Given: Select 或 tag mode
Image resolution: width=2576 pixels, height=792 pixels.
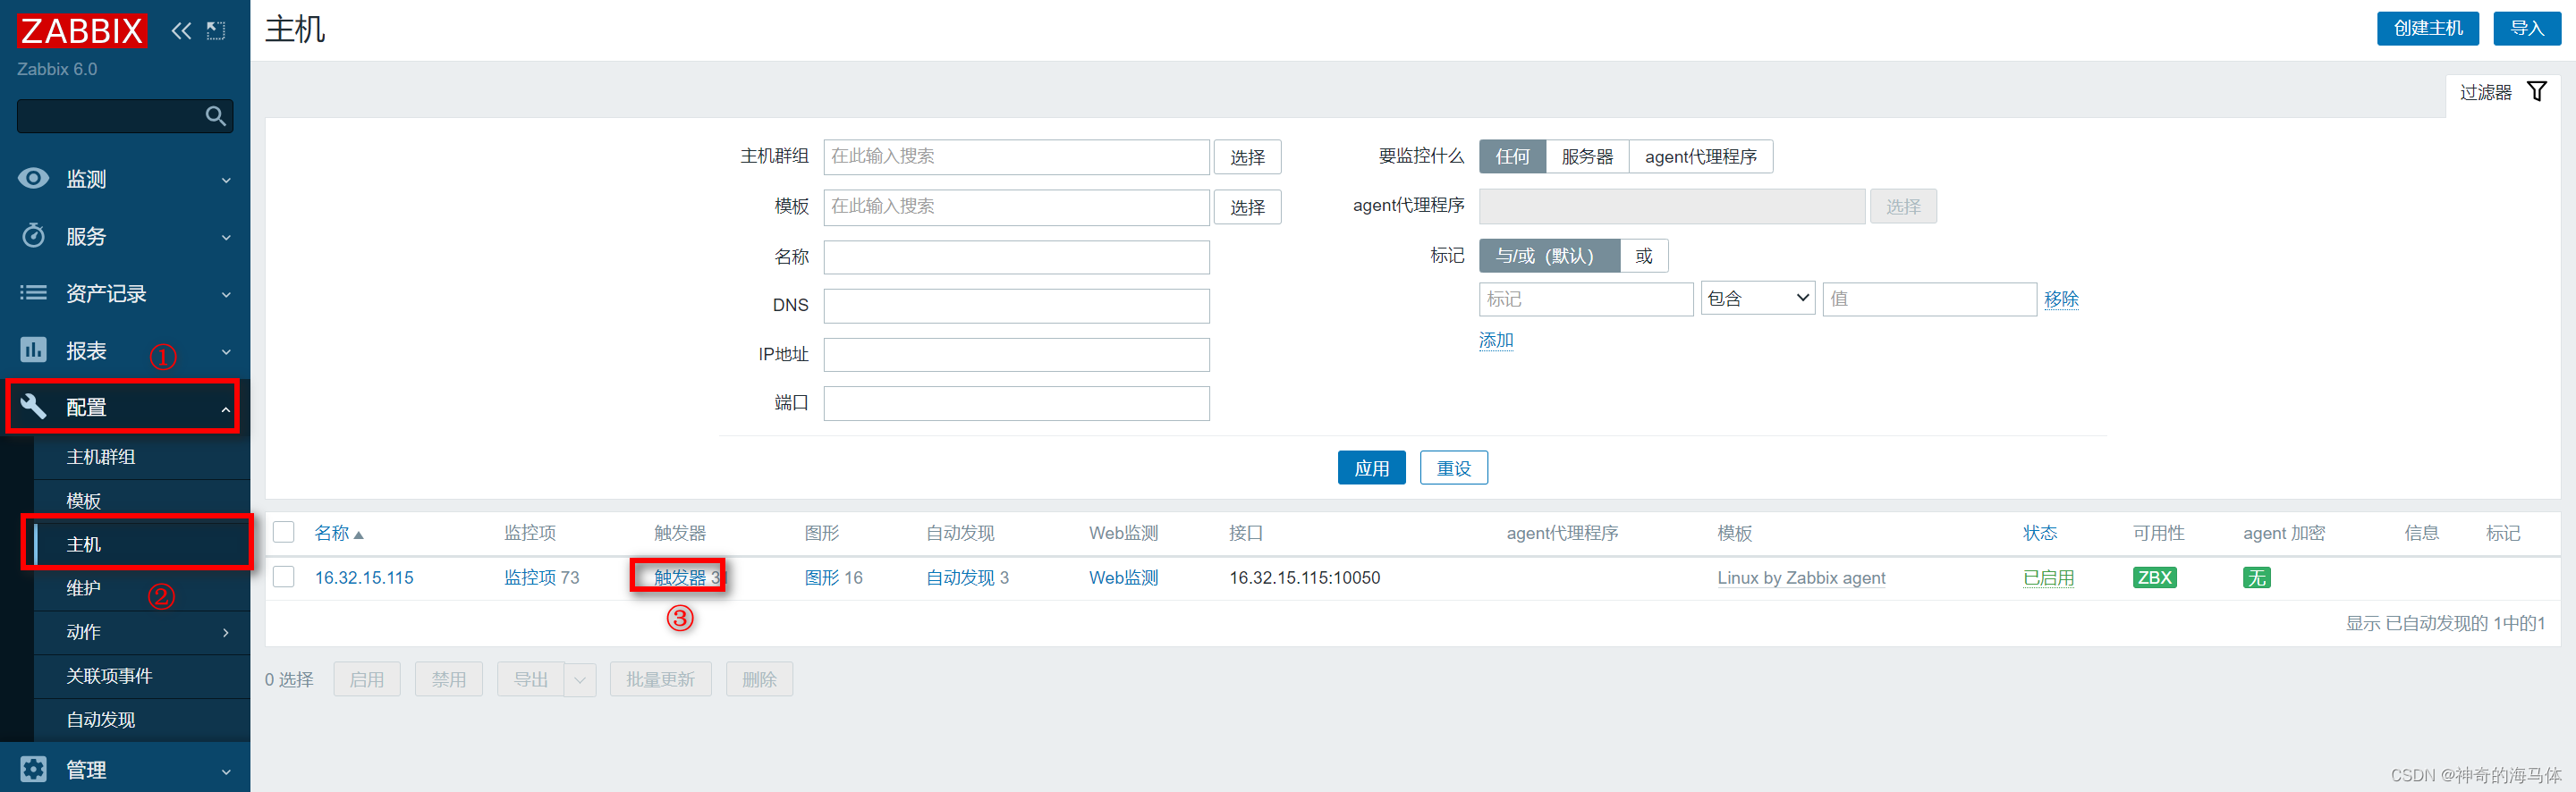Looking at the screenshot, I should (x=1643, y=256).
